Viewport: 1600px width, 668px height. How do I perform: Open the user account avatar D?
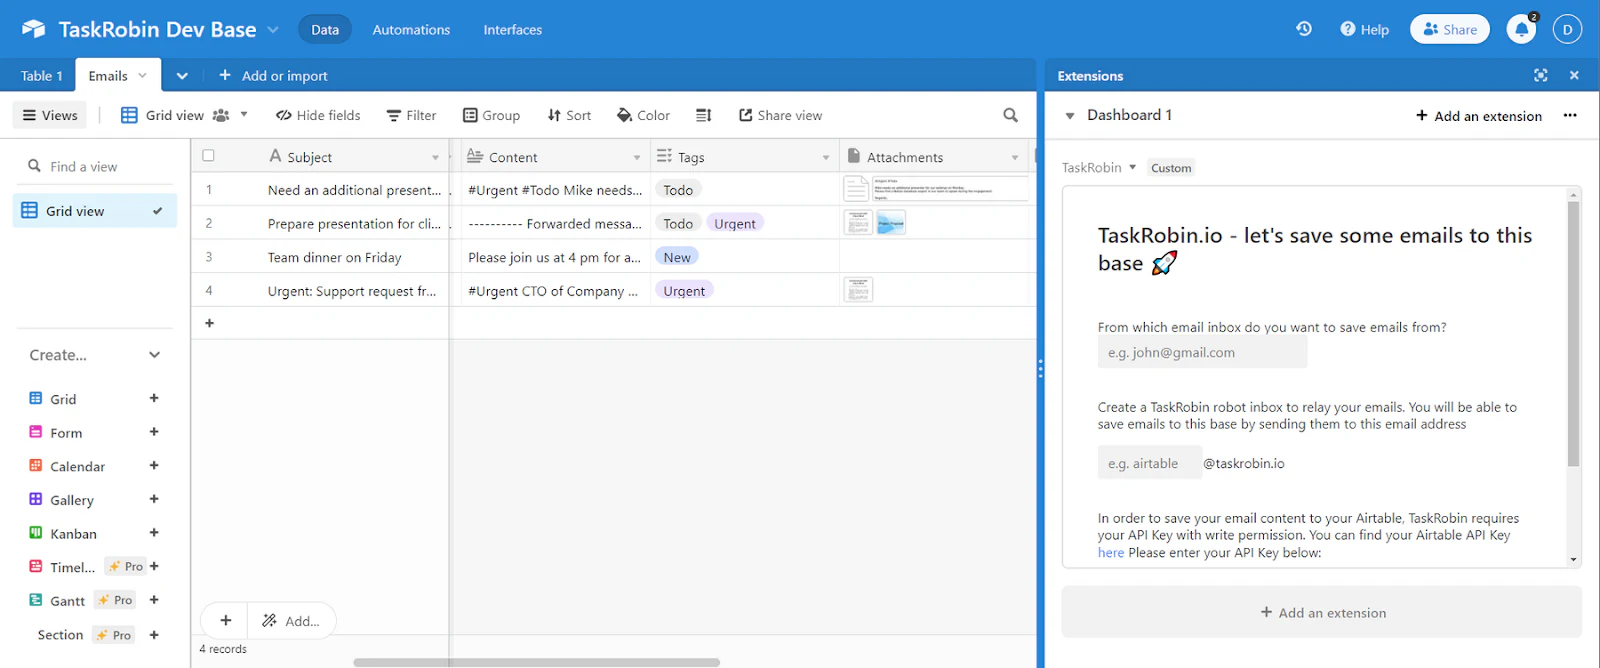(x=1567, y=29)
